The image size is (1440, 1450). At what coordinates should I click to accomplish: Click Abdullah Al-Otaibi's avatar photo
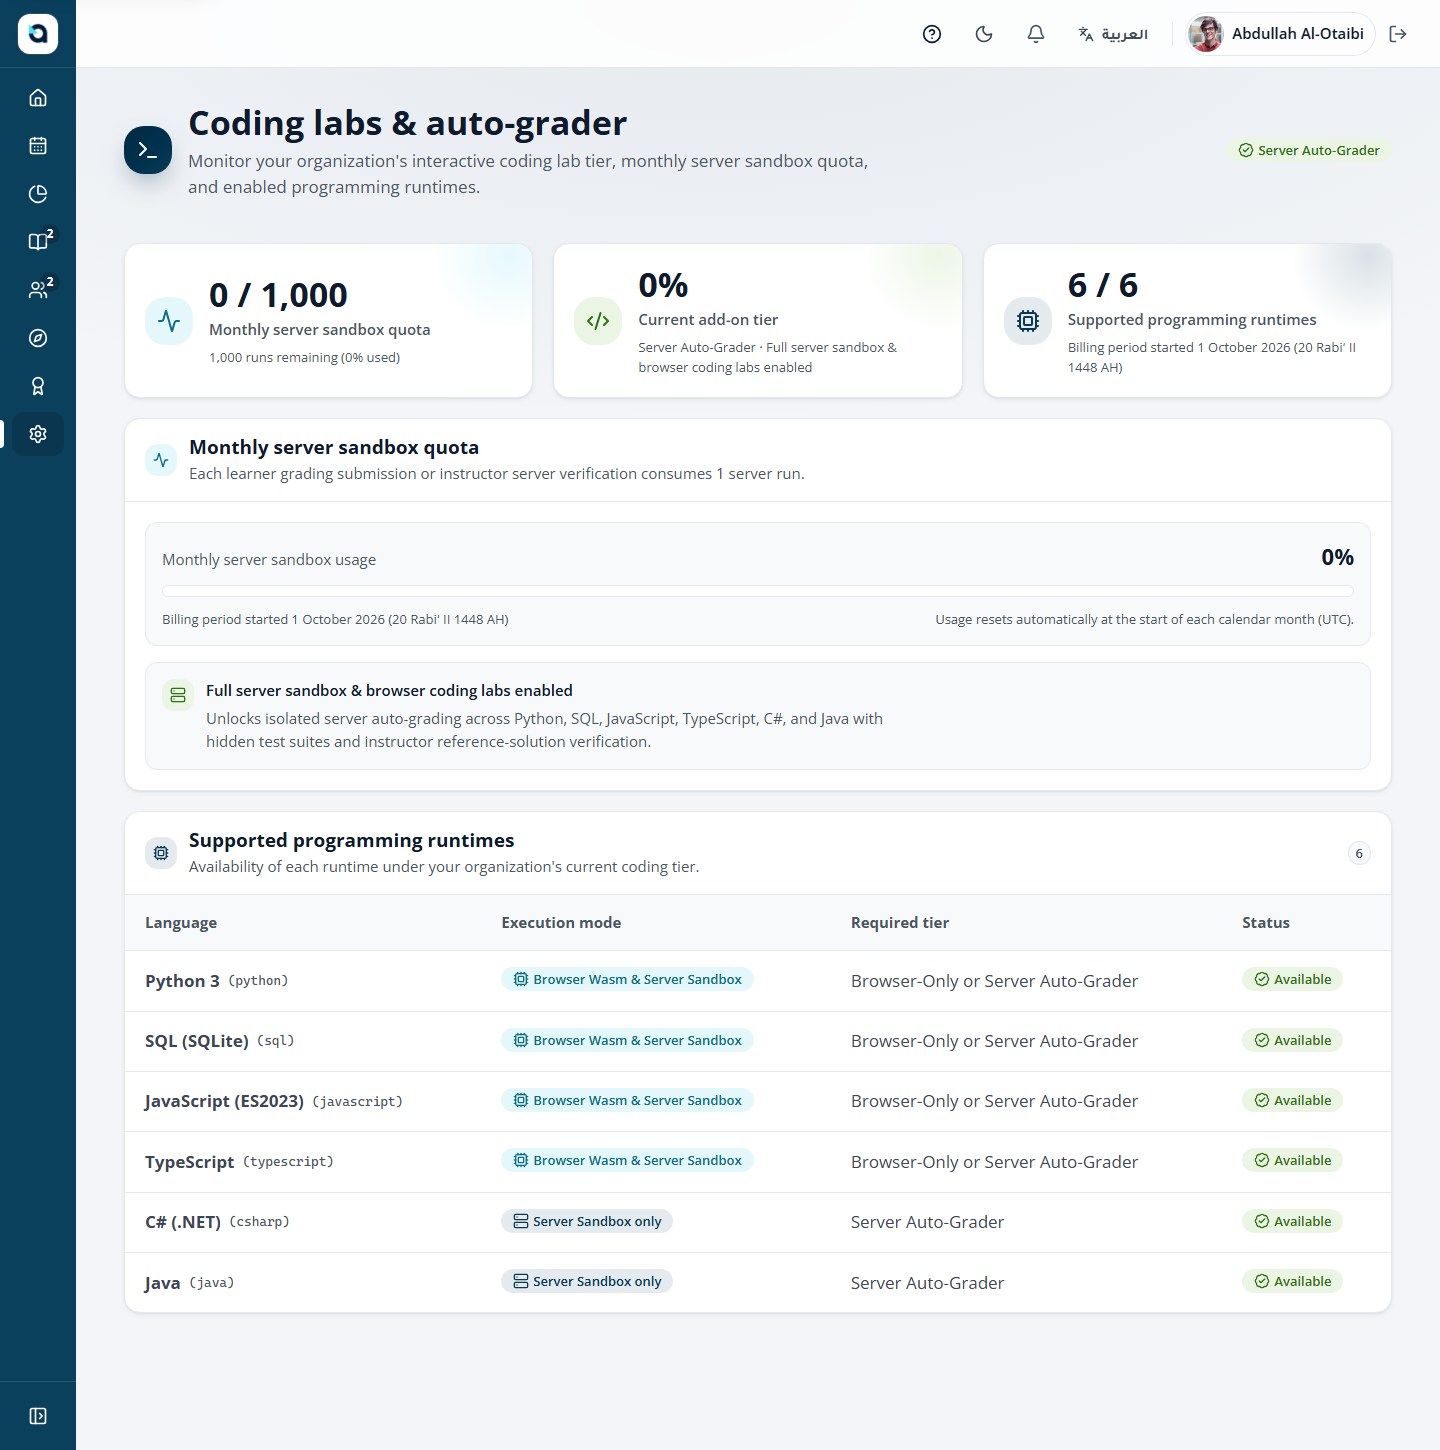click(1206, 34)
